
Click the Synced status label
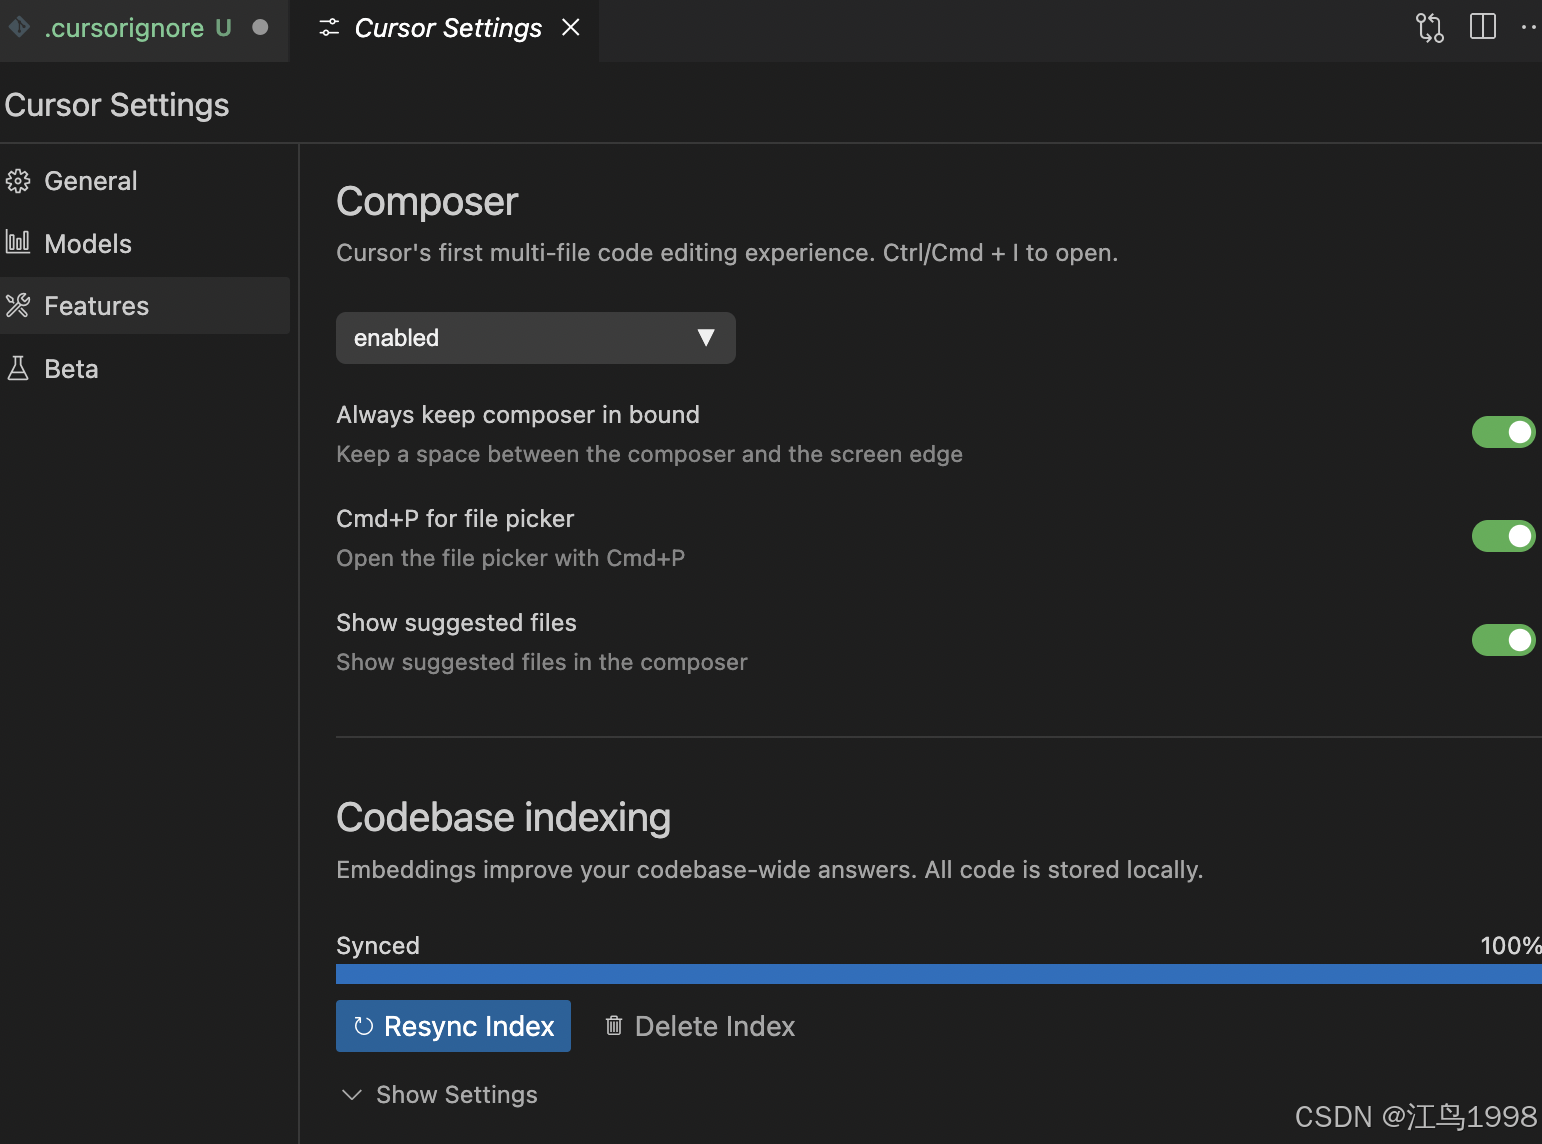pyautogui.click(x=378, y=946)
